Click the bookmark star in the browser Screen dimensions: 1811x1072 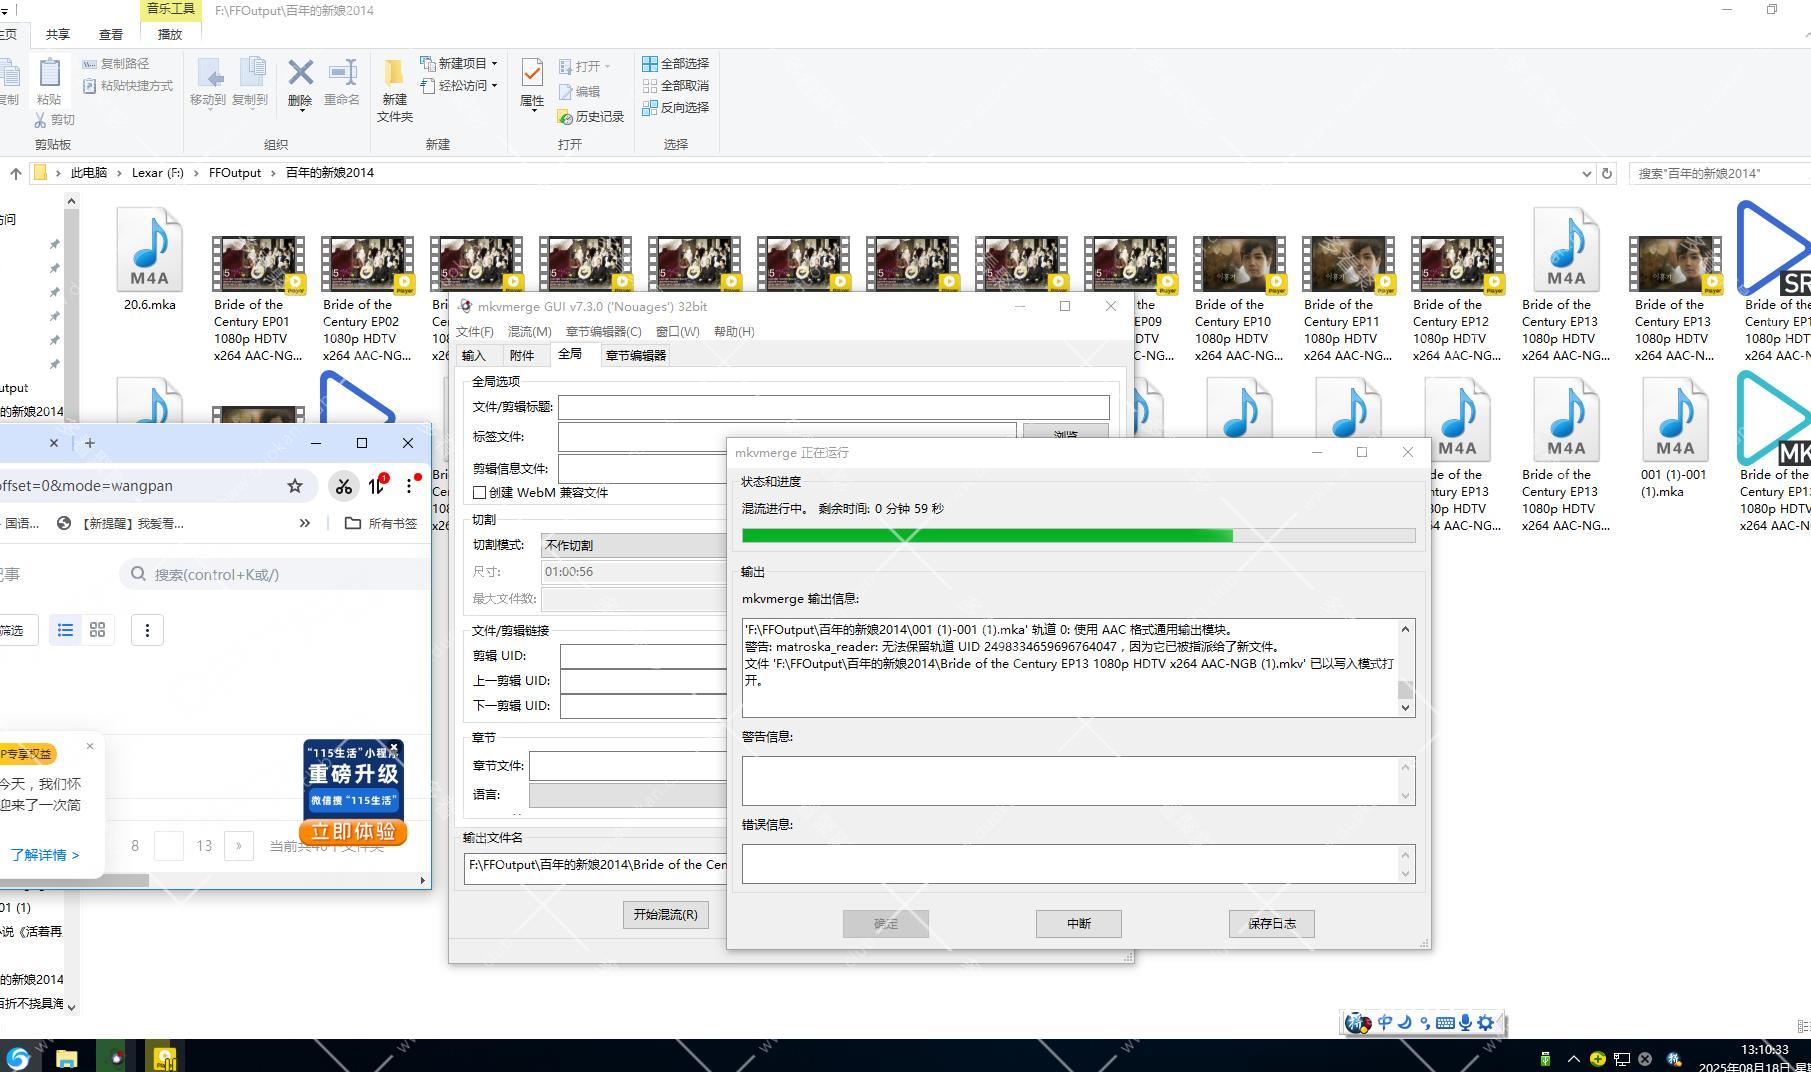(x=295, y=486)
